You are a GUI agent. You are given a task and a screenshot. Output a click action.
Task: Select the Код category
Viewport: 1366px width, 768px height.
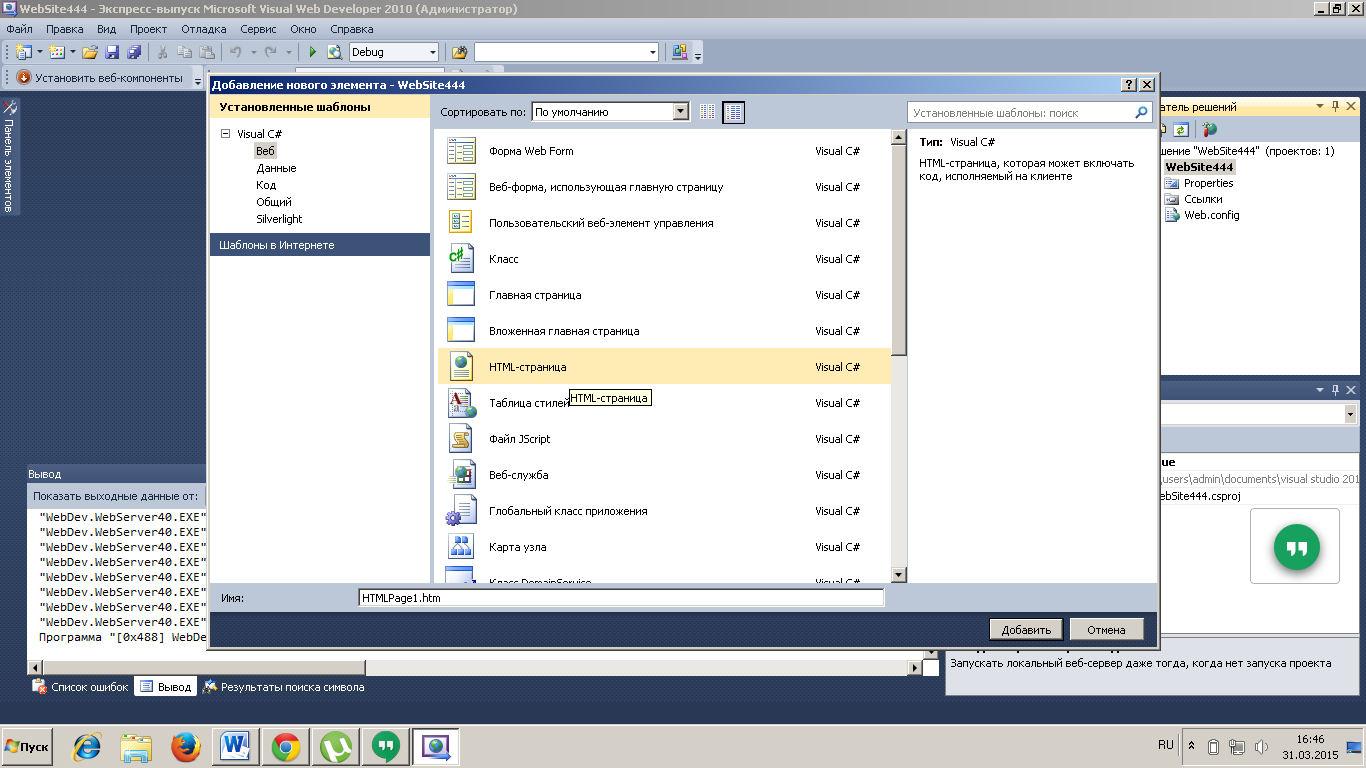[266, 185]
